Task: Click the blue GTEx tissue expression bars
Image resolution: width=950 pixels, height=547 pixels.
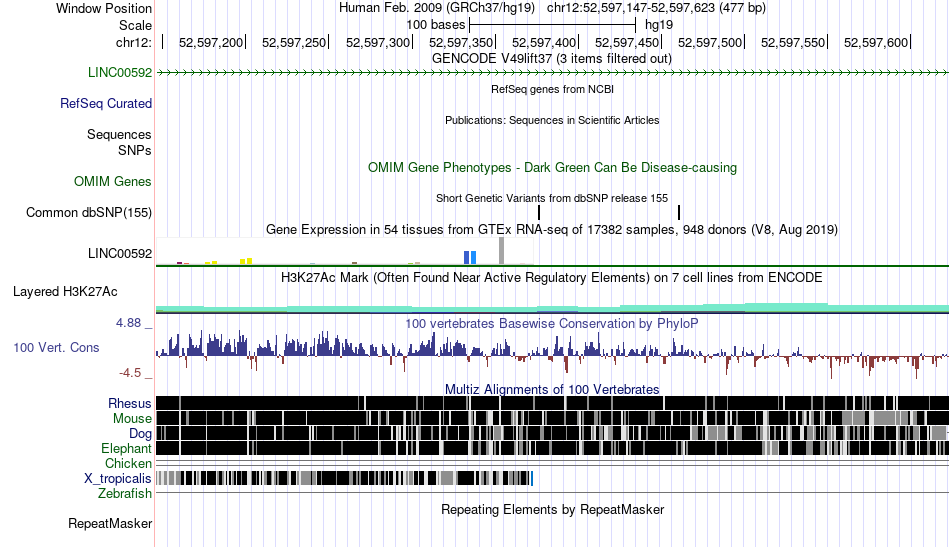Action: tap(470, 257)
